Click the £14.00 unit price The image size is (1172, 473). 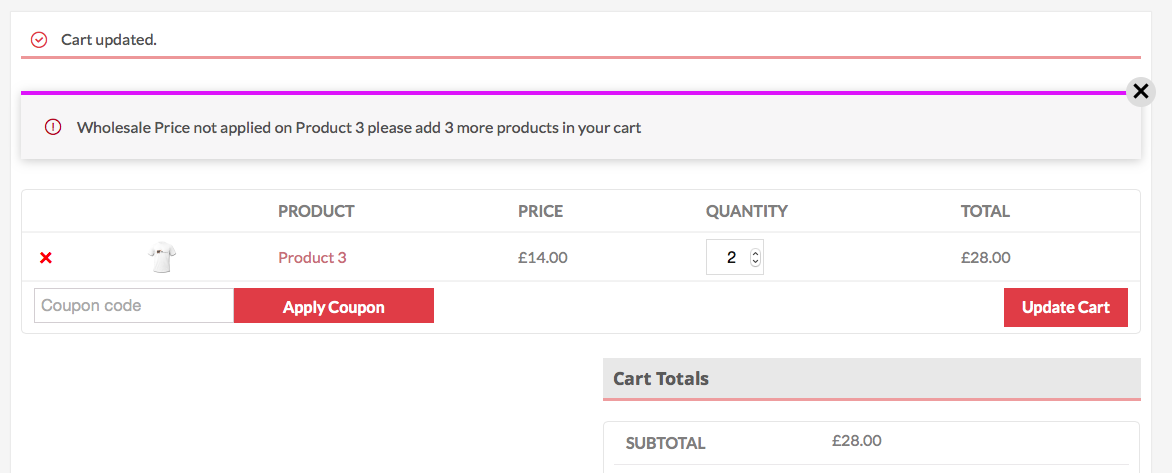point(543,258)
